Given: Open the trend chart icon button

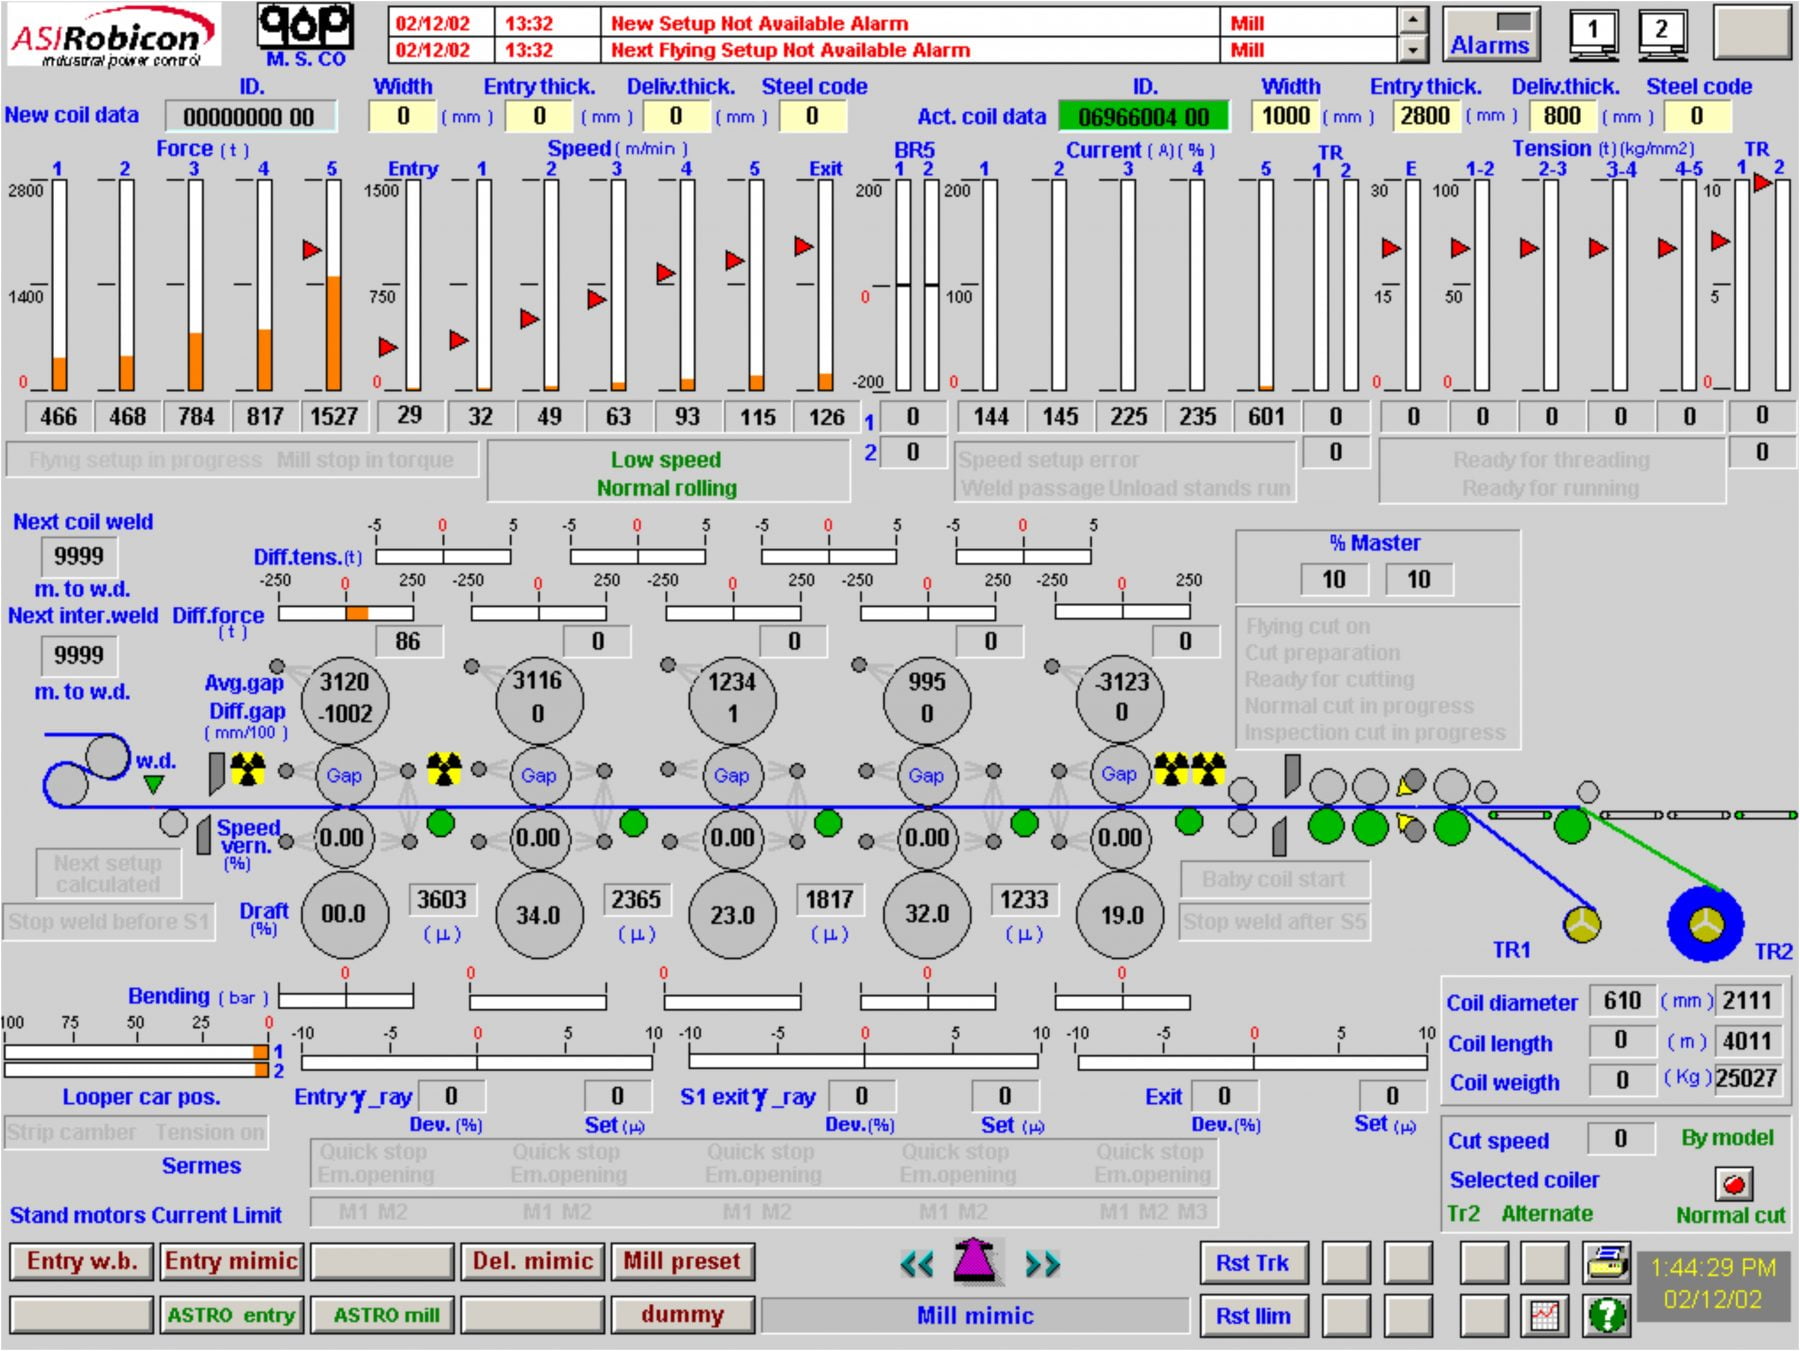Looking at the screenshot, I should point(1545,1315).
